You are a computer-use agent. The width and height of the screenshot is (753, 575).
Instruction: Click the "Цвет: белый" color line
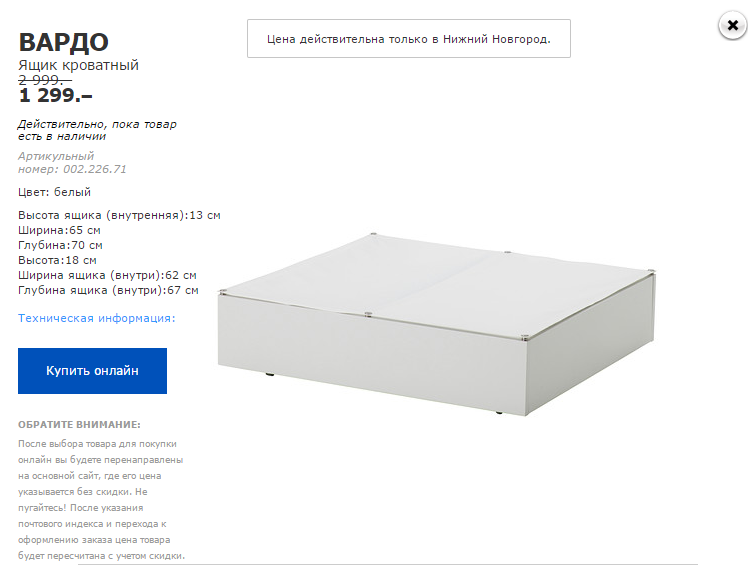click(x=55, y=192)
